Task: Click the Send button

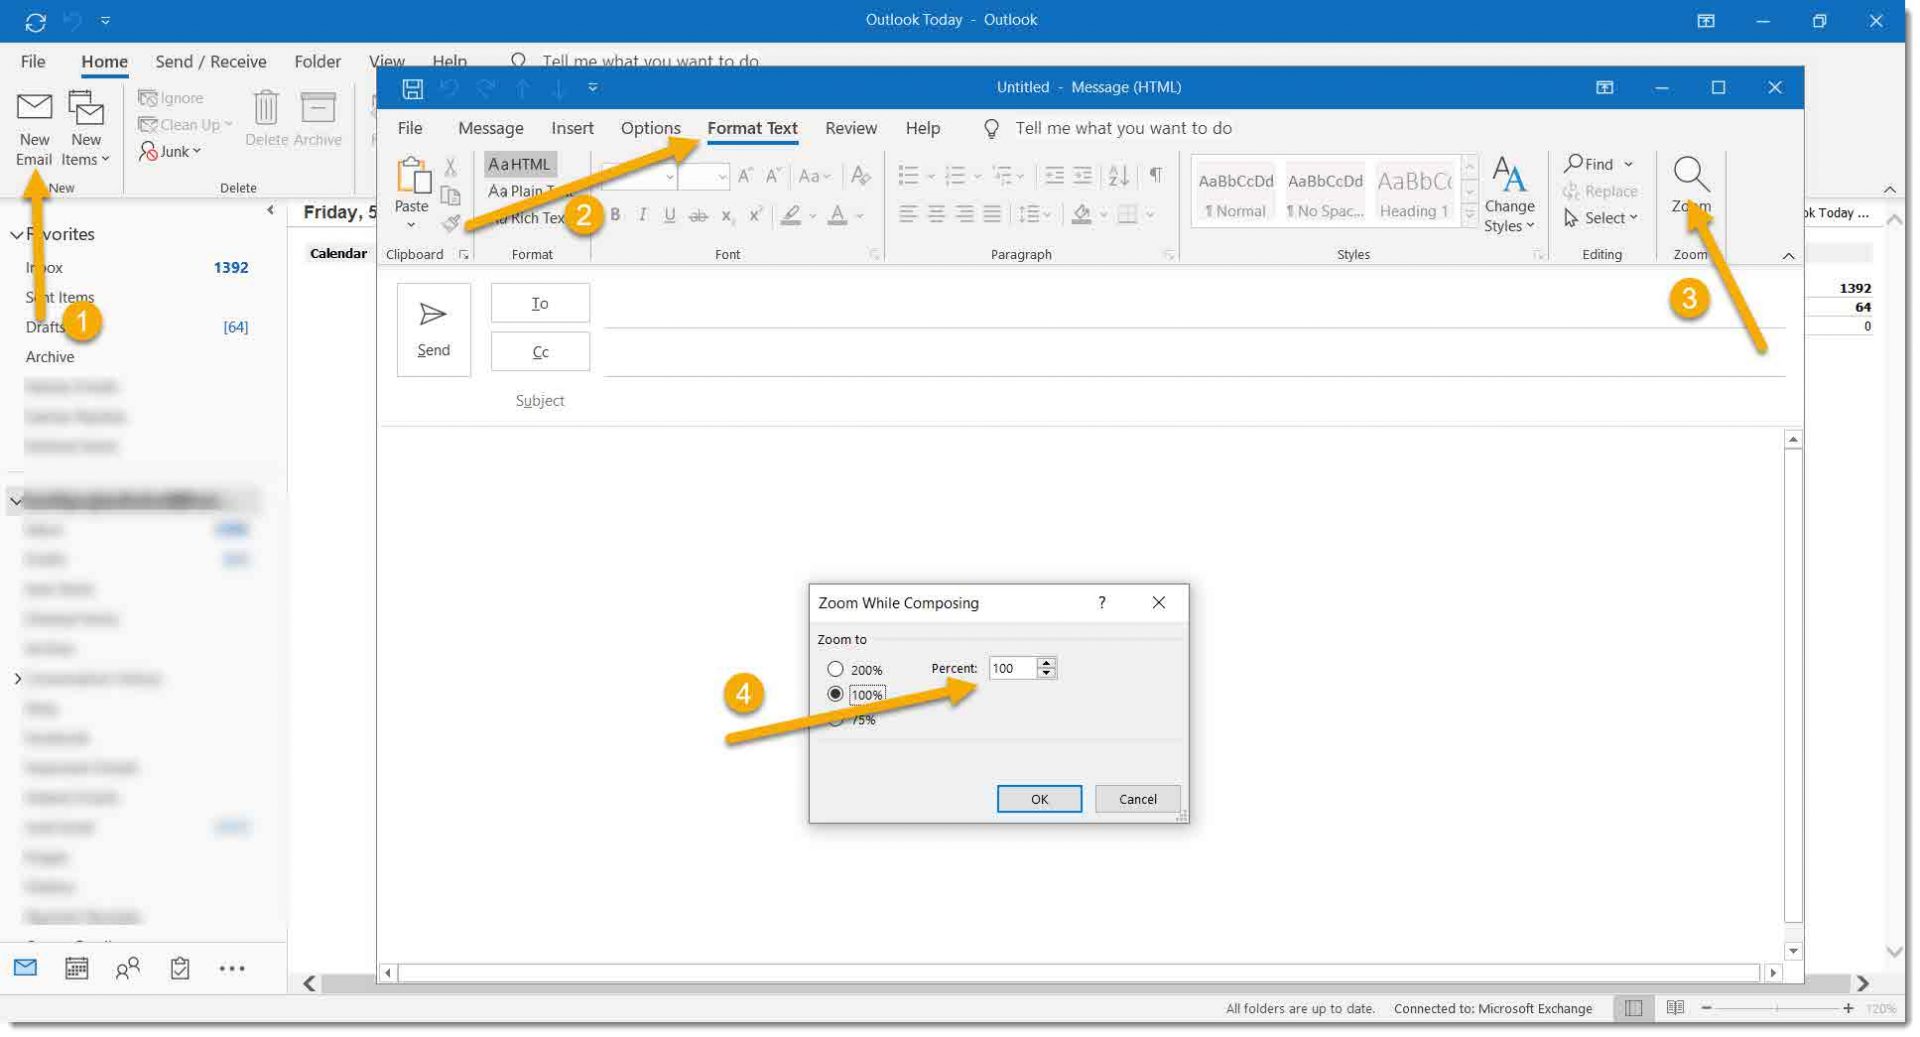Action: pos(433,329)
